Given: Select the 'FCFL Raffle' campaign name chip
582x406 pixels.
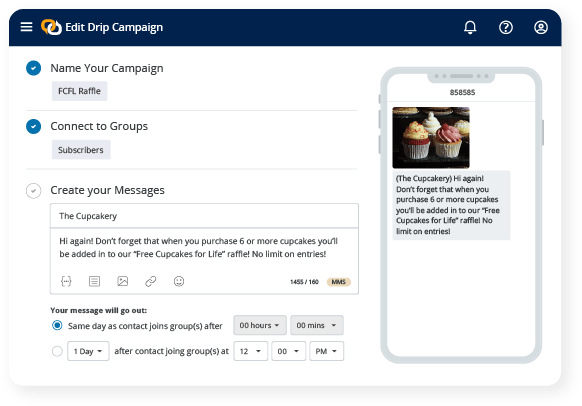Looking at the screenshot, I should 79,91.
